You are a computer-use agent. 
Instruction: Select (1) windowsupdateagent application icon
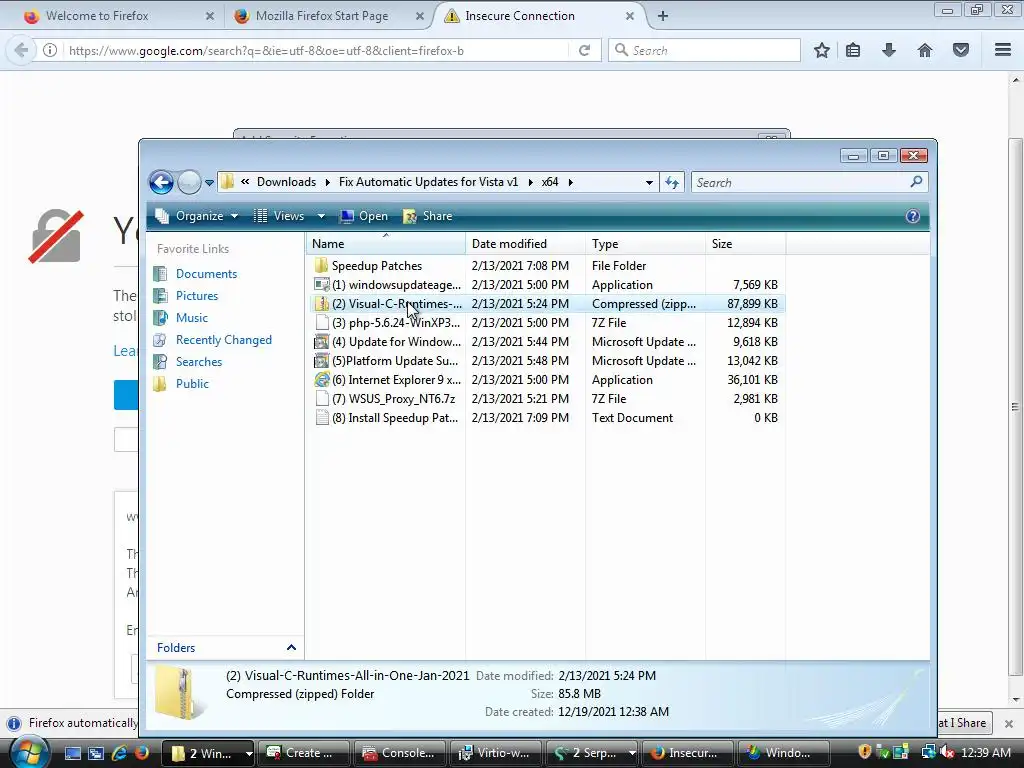[x=321, y=285]
